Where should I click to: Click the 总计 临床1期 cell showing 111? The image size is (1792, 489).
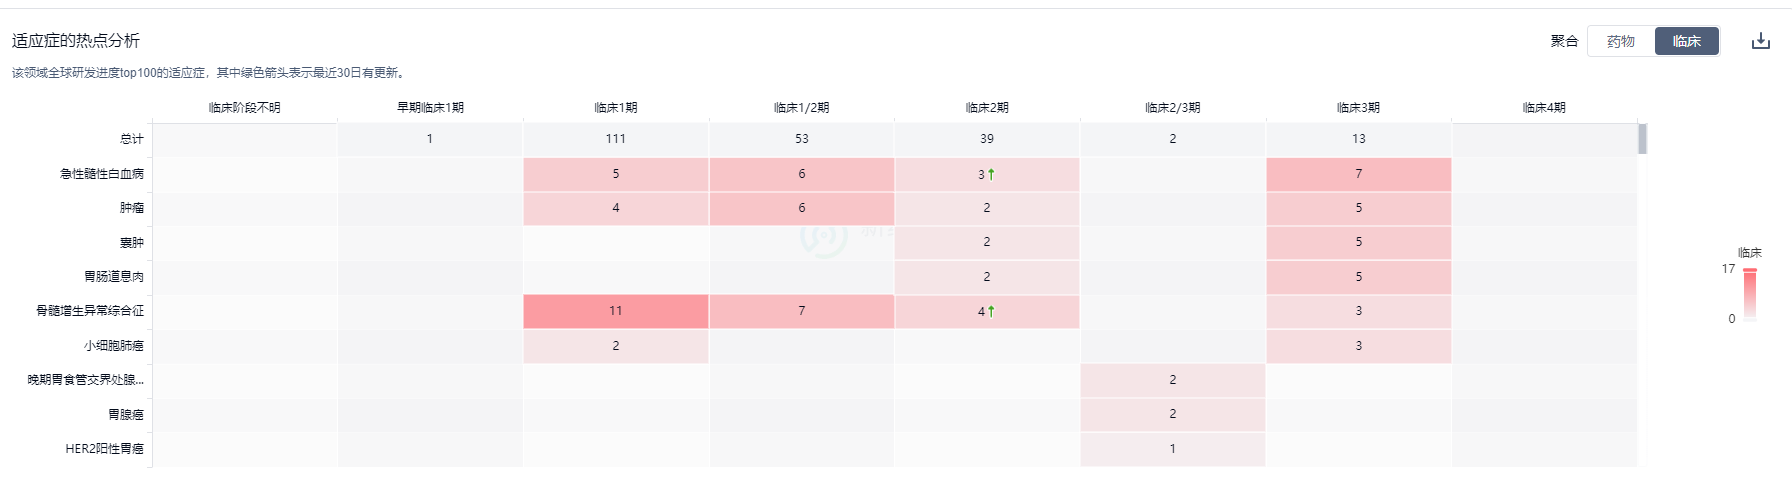pyautogui.click(x=616, y=139)
